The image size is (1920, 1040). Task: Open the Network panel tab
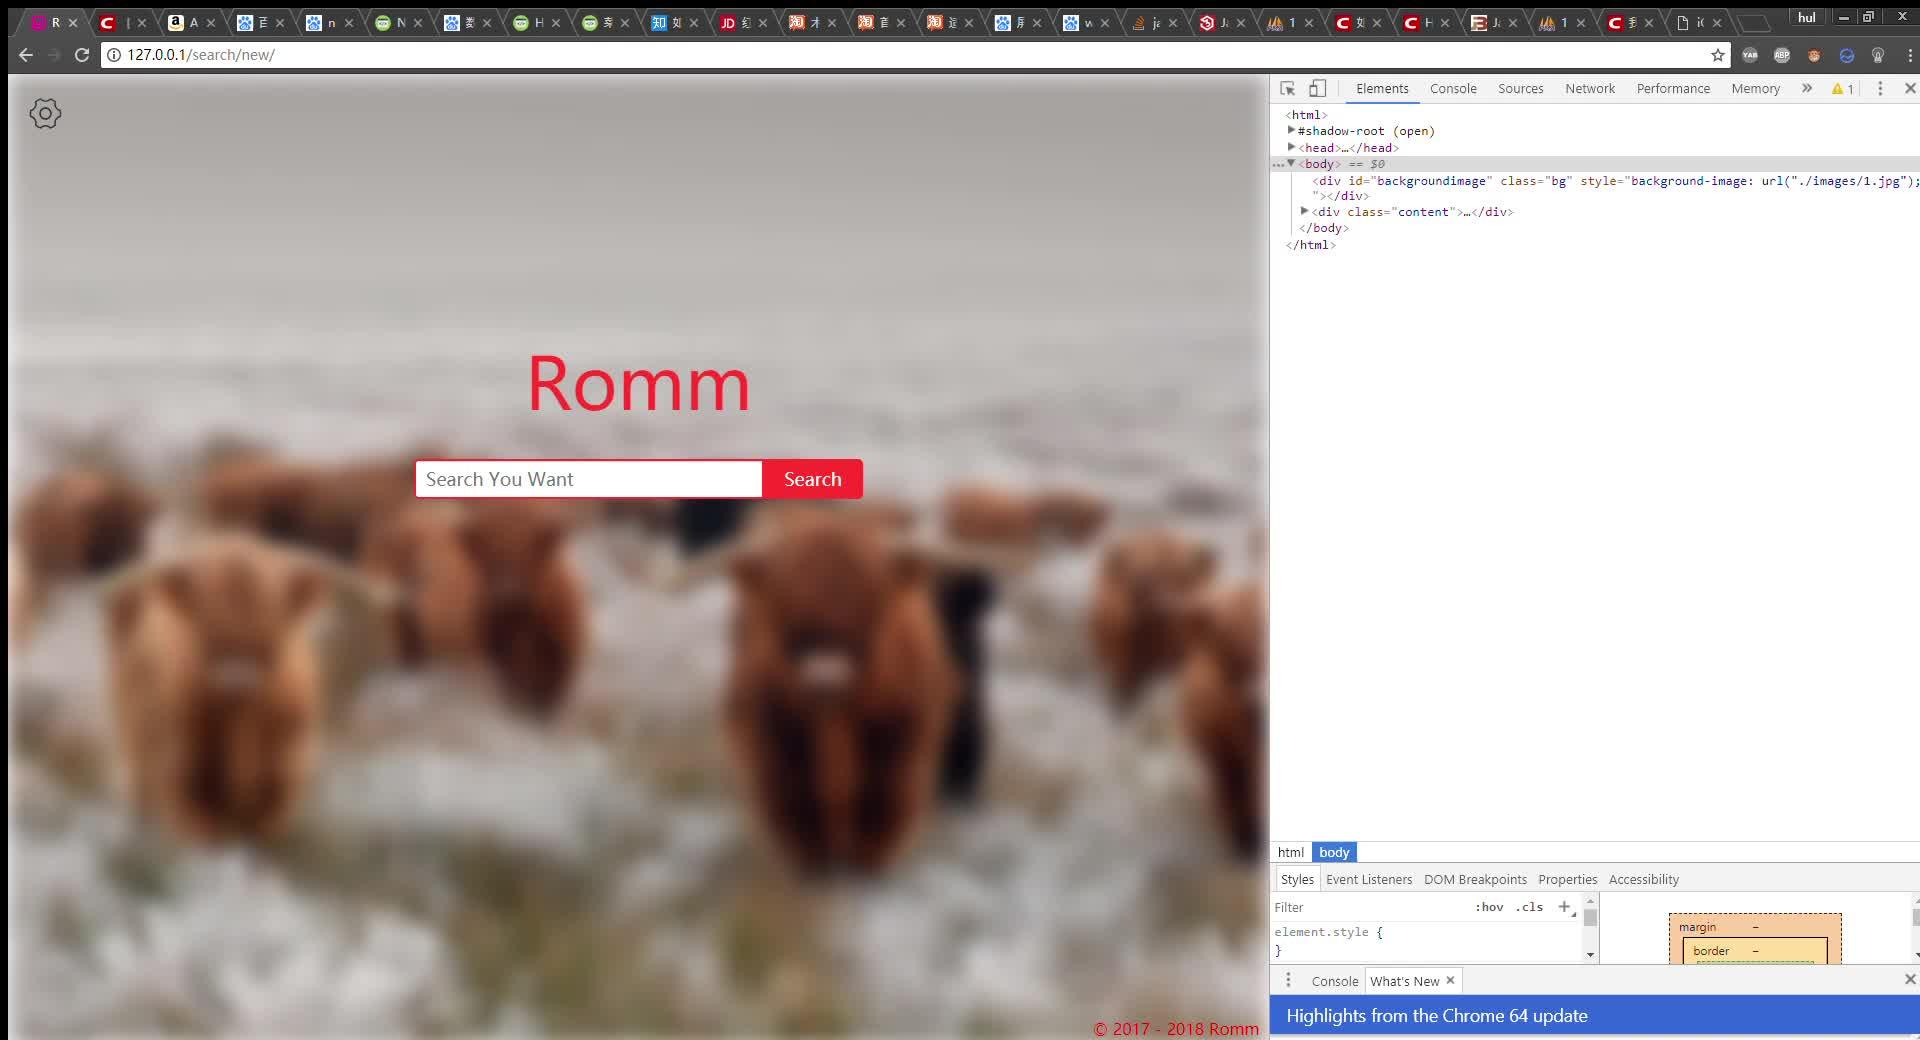1590,89
